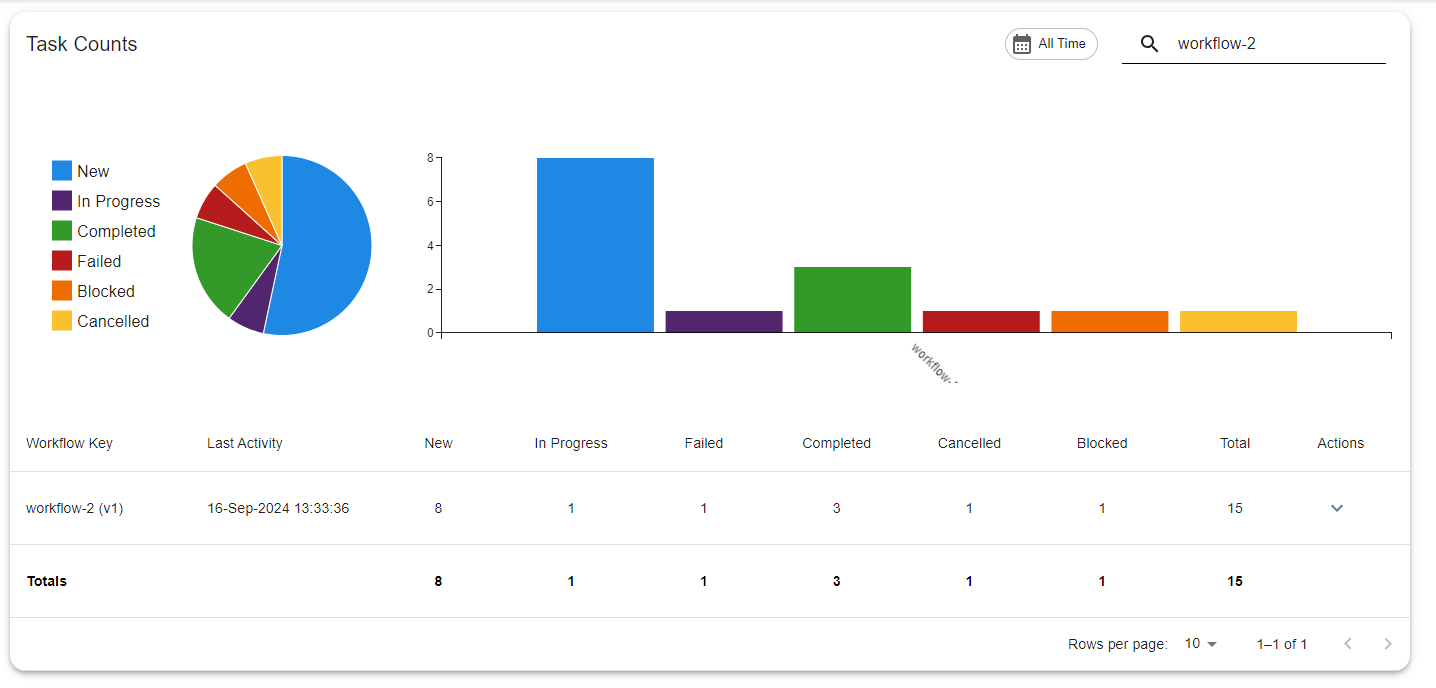Viewport: 1436px width, 688px height.
Task: Click the Completed column header
Action: pyautogui.click(x=836, y=443)
